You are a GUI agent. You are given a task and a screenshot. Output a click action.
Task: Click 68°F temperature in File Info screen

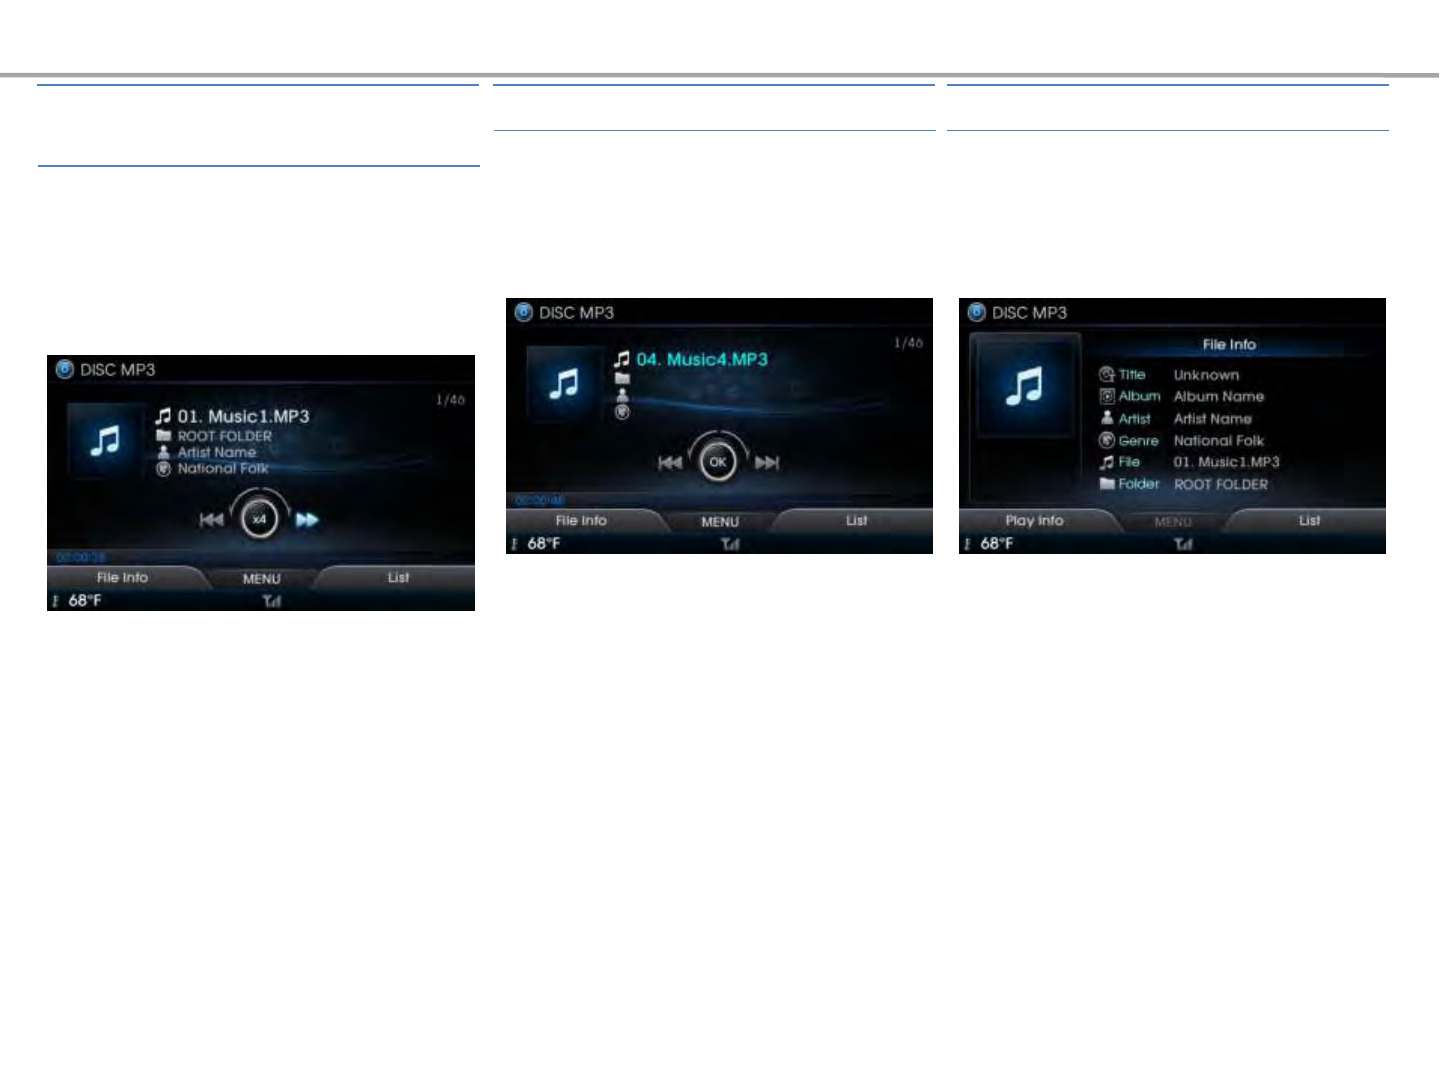pyautogui.click(x=997, y=544)
